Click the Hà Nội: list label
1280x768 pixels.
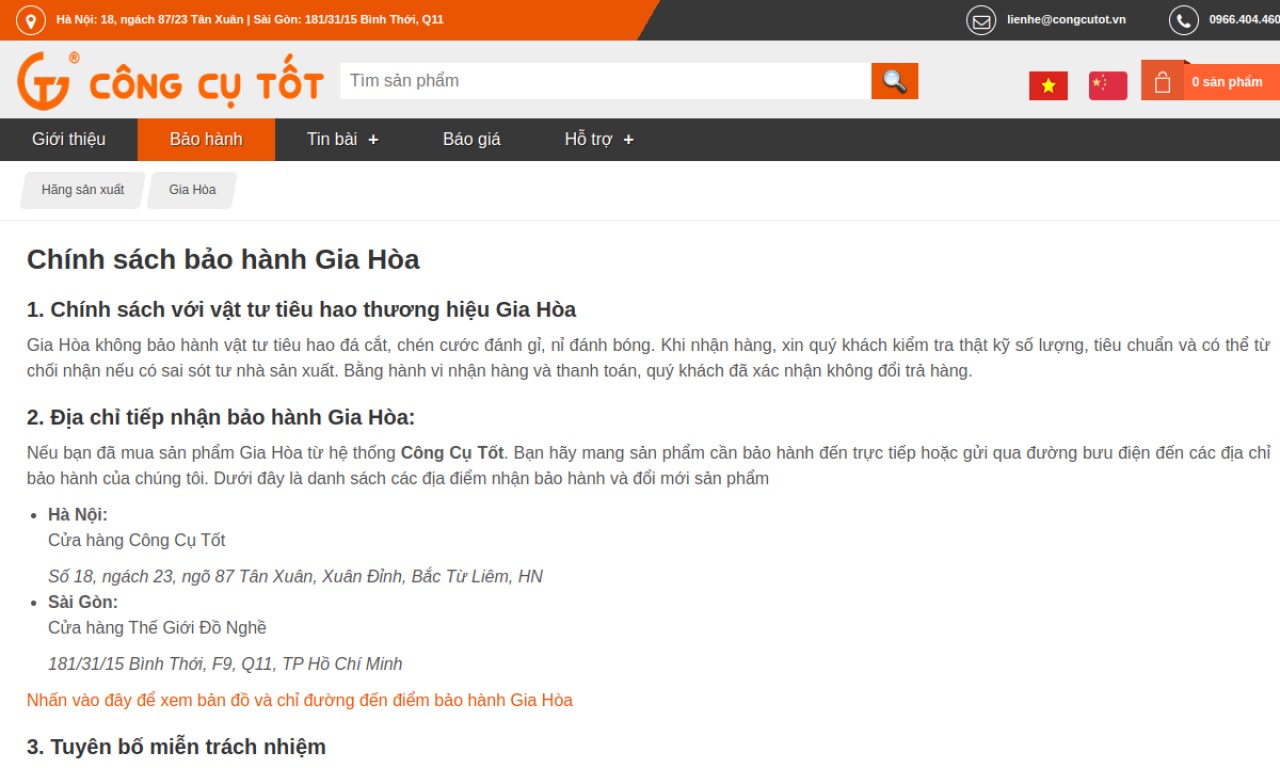click(x=78, y=515)
